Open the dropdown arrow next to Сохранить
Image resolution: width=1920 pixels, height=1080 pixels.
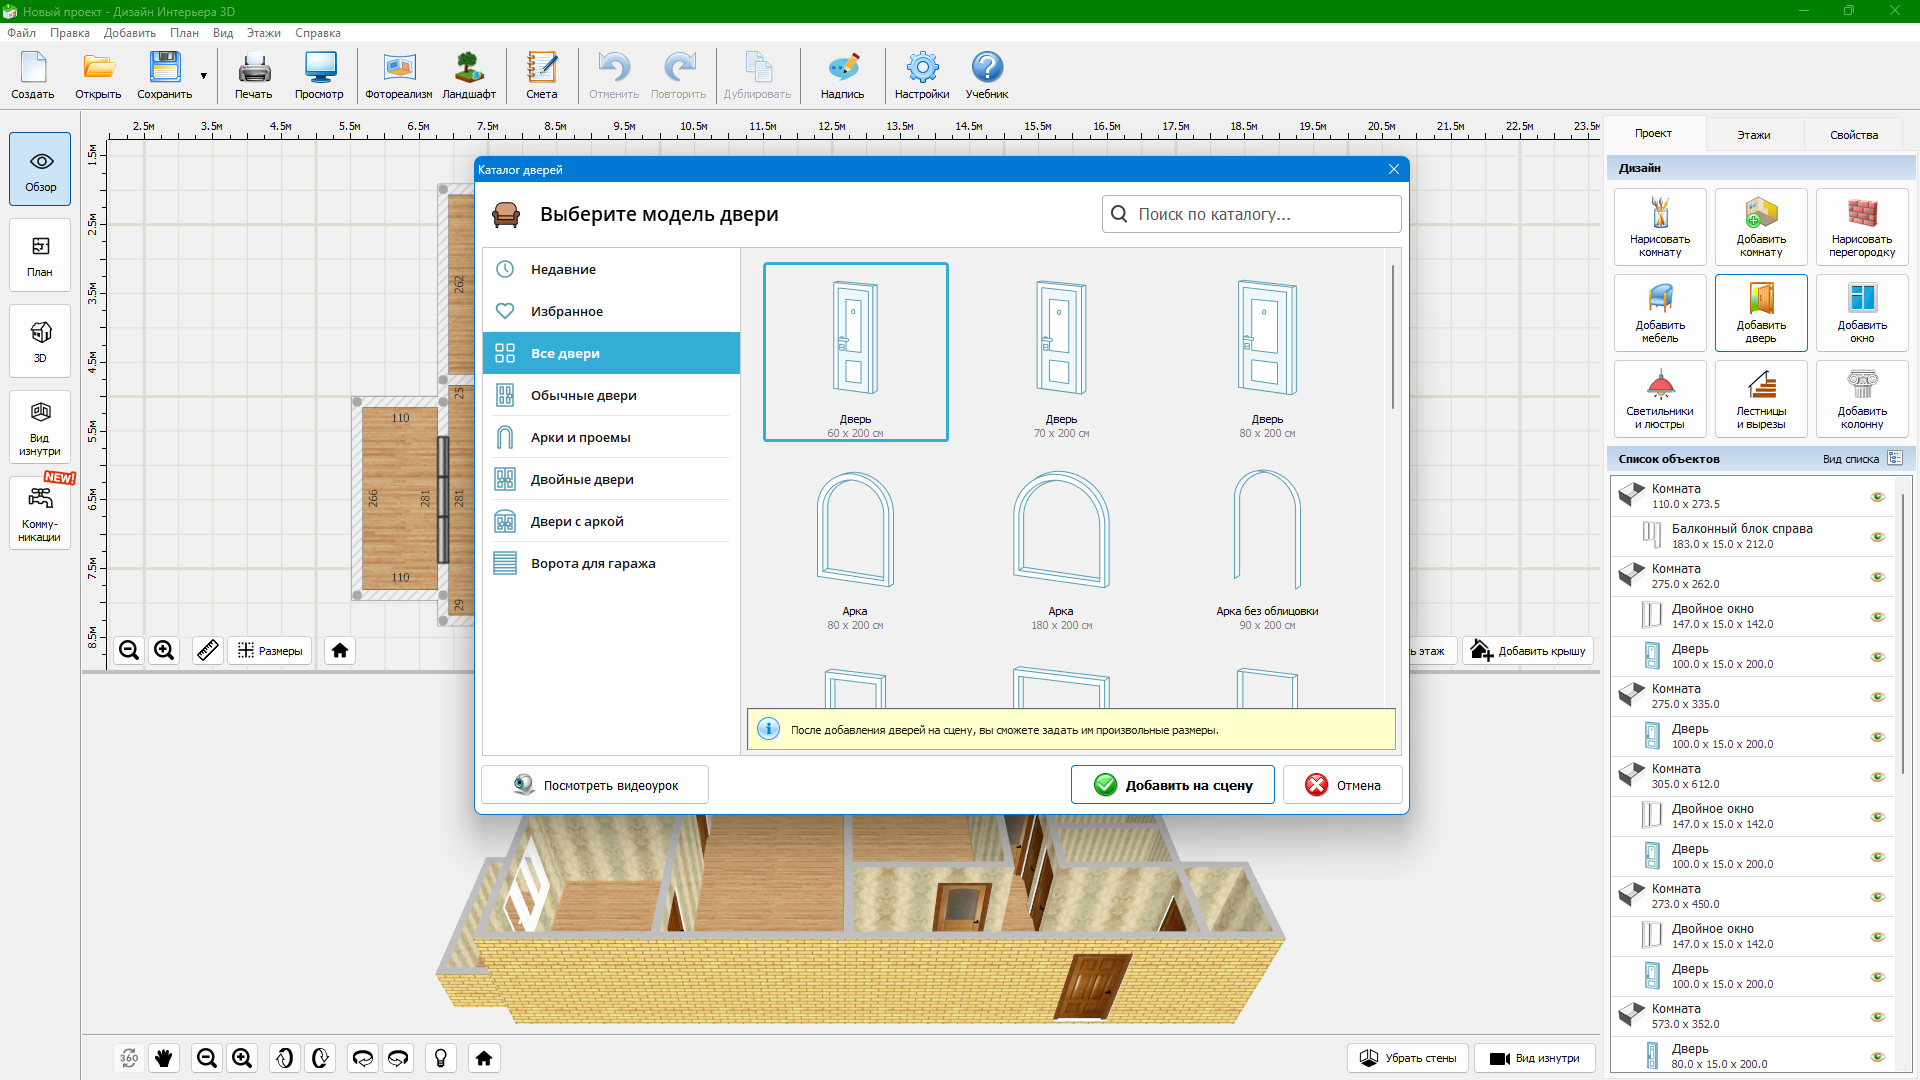point(204,76)
